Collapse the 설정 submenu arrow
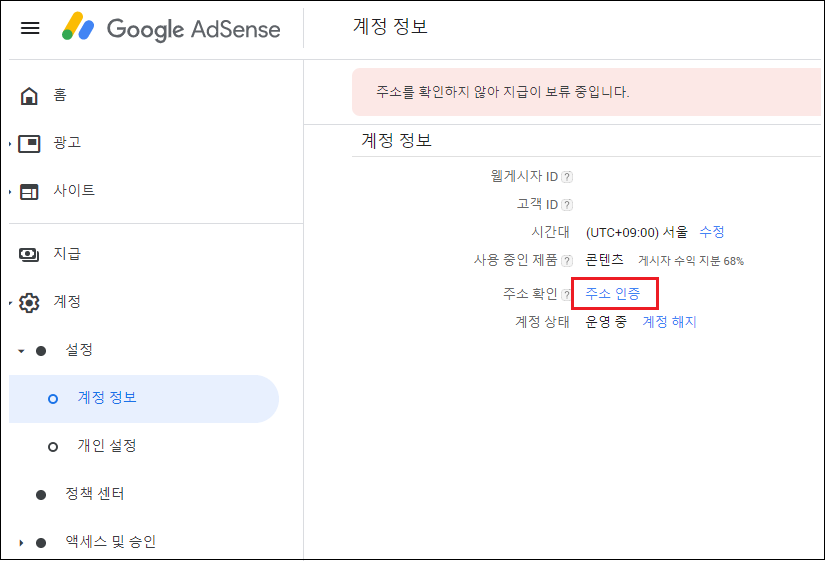 point(21,351)
